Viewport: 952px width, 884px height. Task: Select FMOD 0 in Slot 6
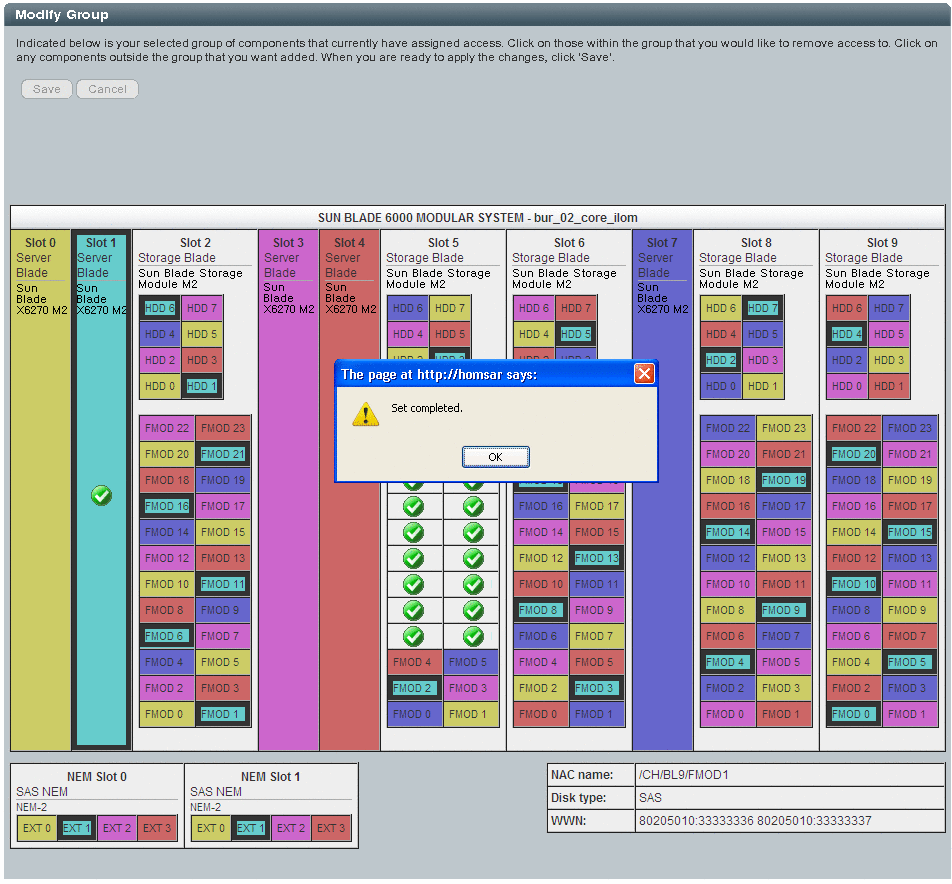coord(541,714)
